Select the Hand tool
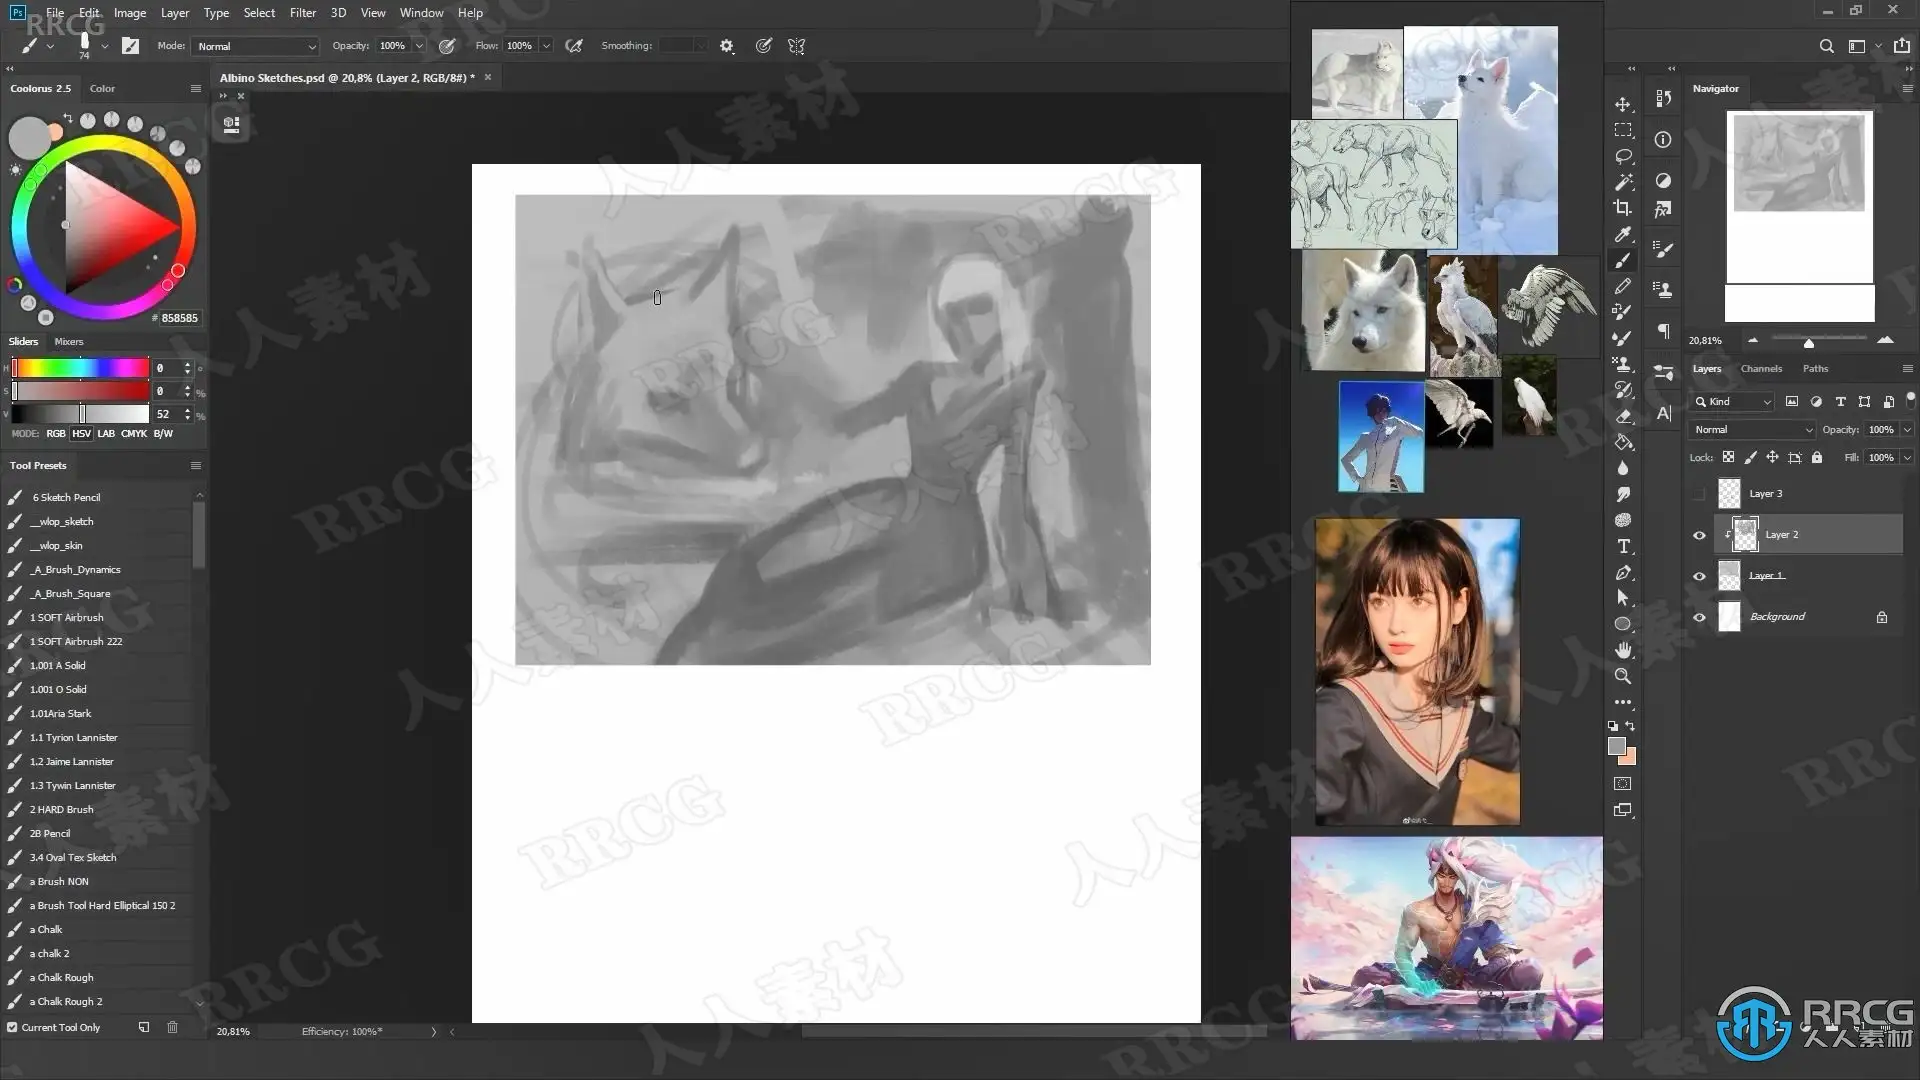The width and height of the screenshot is (1920, 1080). tap(1622, 650)
